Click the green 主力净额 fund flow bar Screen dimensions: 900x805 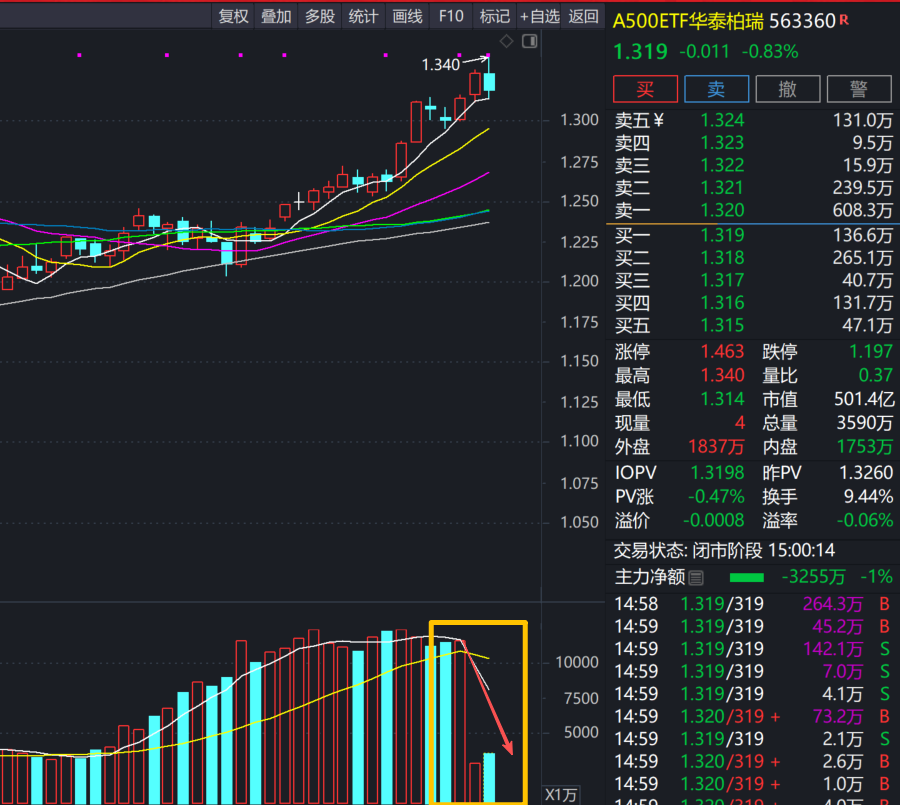point(746,577)
